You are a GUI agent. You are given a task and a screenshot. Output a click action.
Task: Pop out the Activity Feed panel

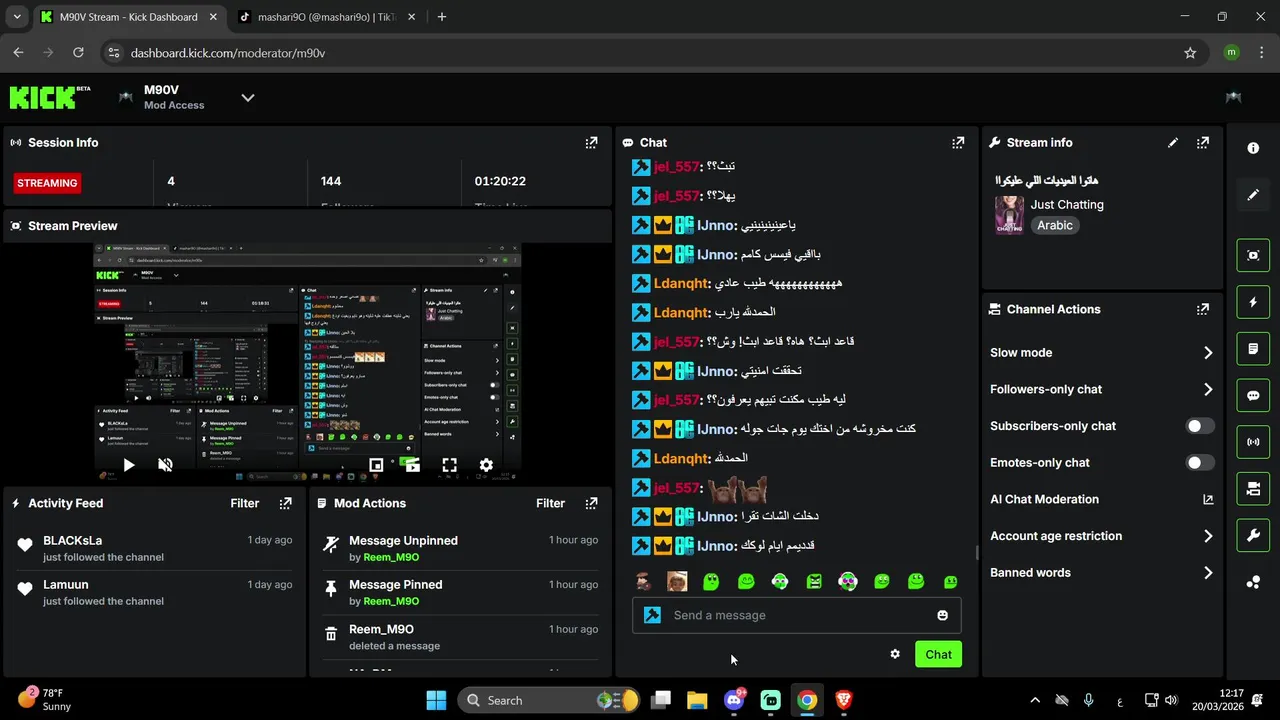pyautogui.click(x=285, y=504)
